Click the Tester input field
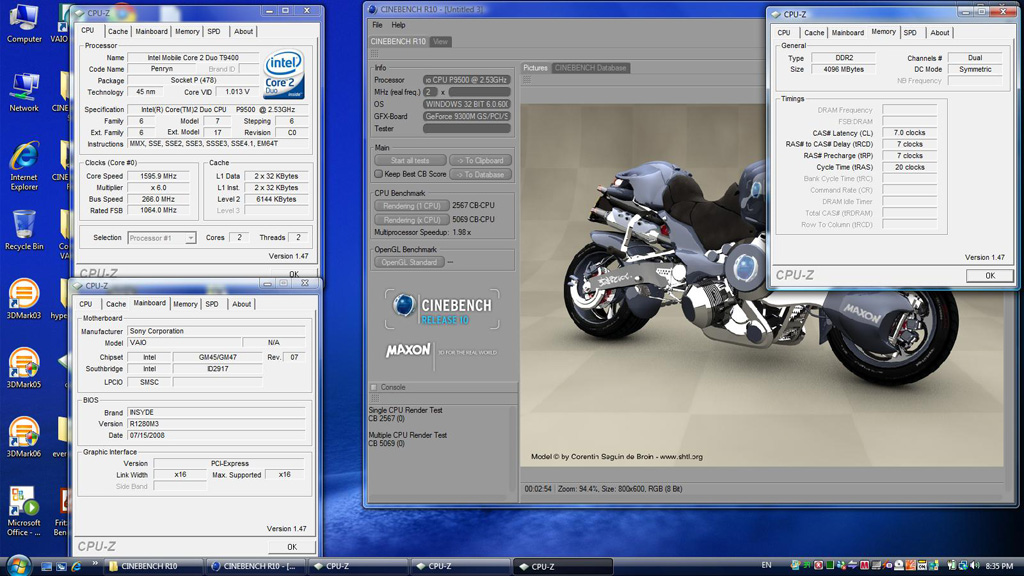 point(466,128)
